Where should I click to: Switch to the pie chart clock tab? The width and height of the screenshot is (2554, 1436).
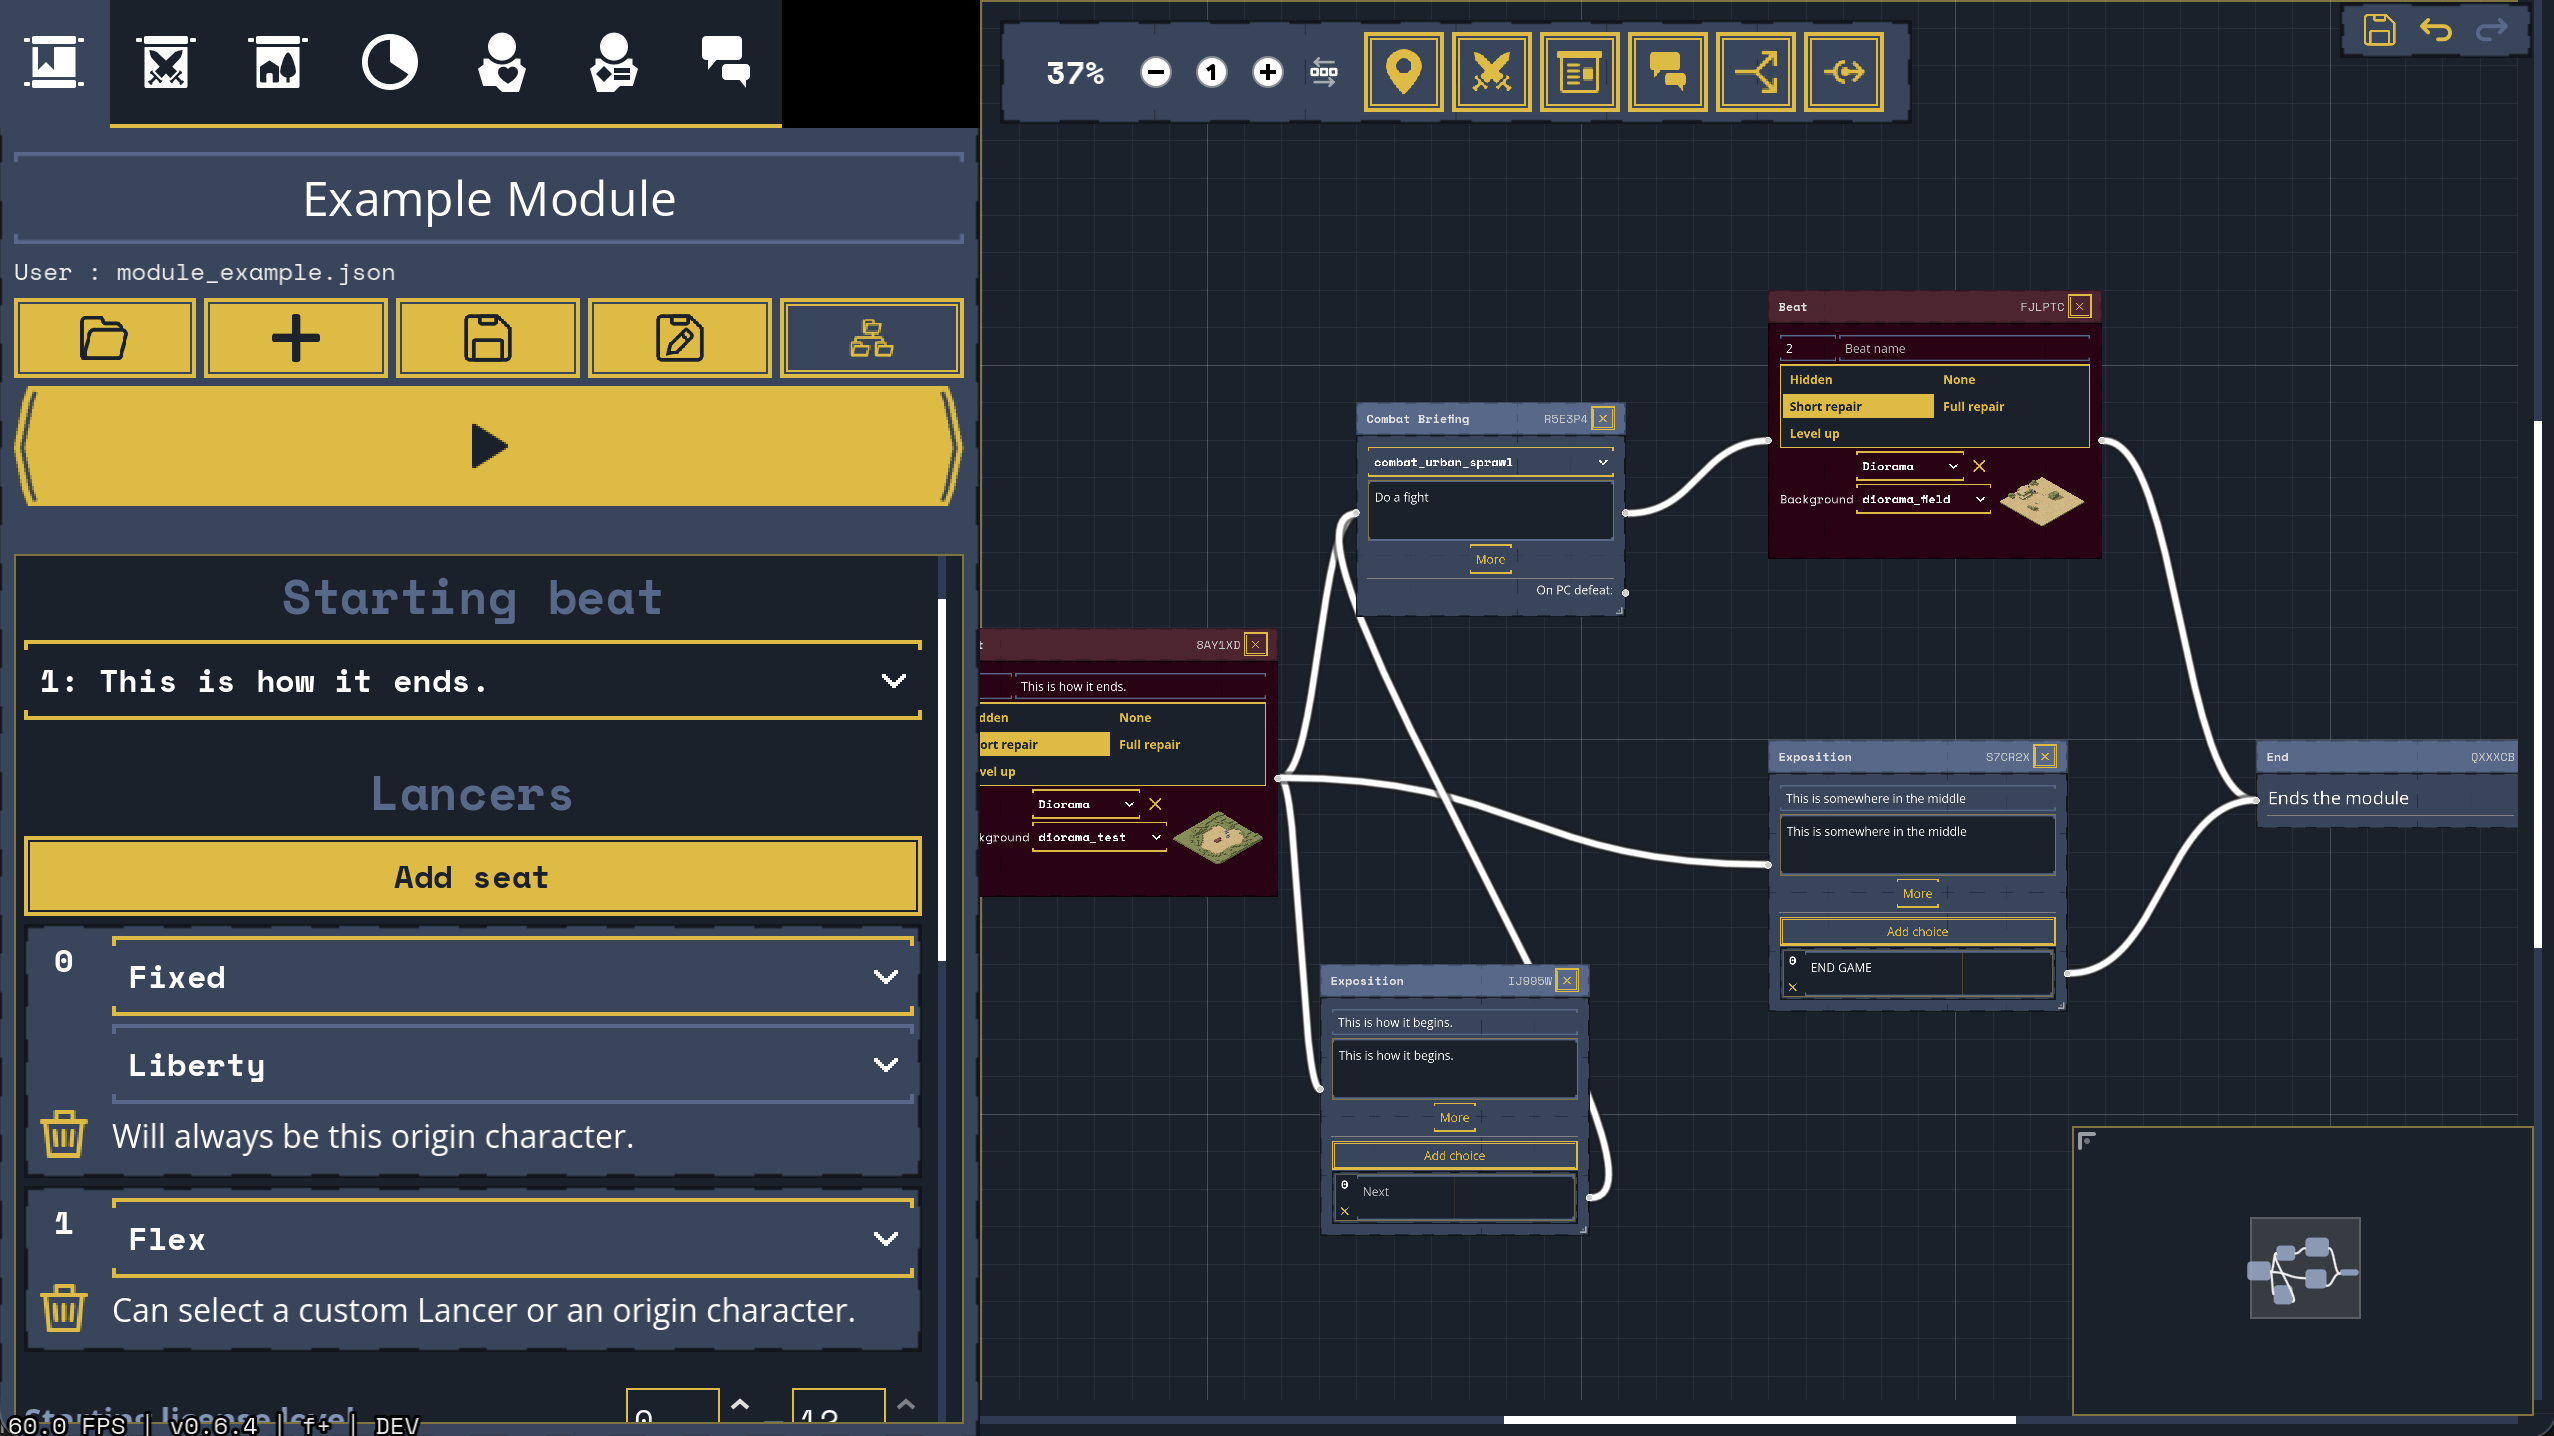(x=389, y=63)
